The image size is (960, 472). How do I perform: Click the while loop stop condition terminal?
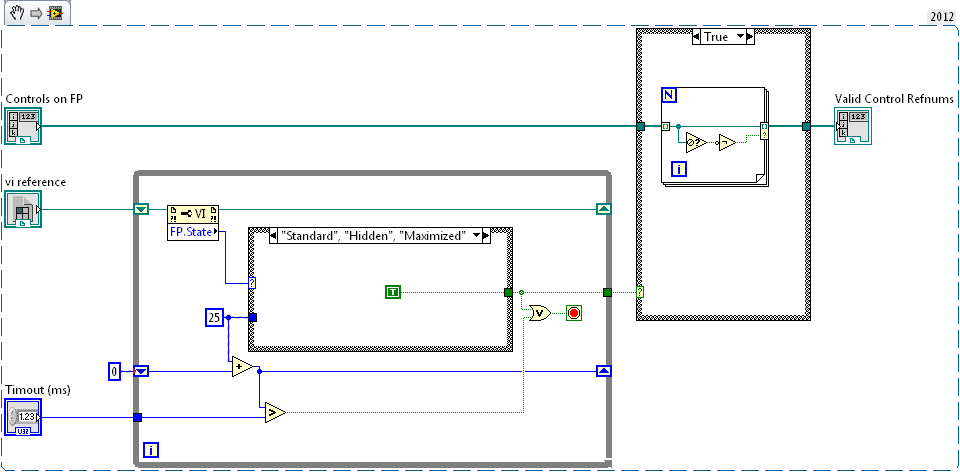coord(574,312)
